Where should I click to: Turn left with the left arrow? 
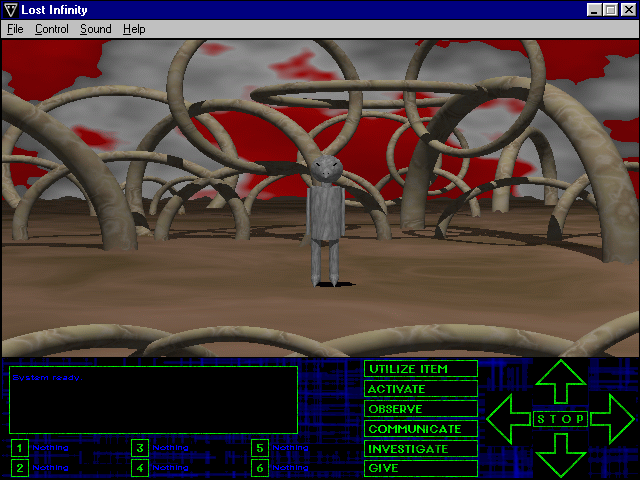508,419
